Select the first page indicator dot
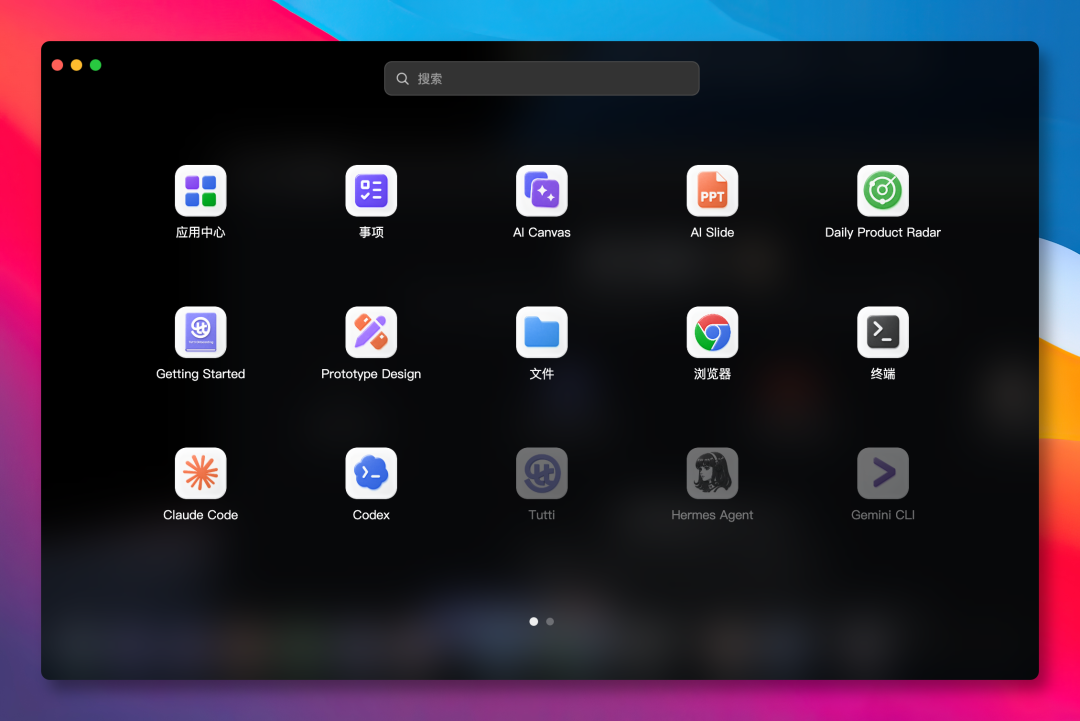 [533, 621]
